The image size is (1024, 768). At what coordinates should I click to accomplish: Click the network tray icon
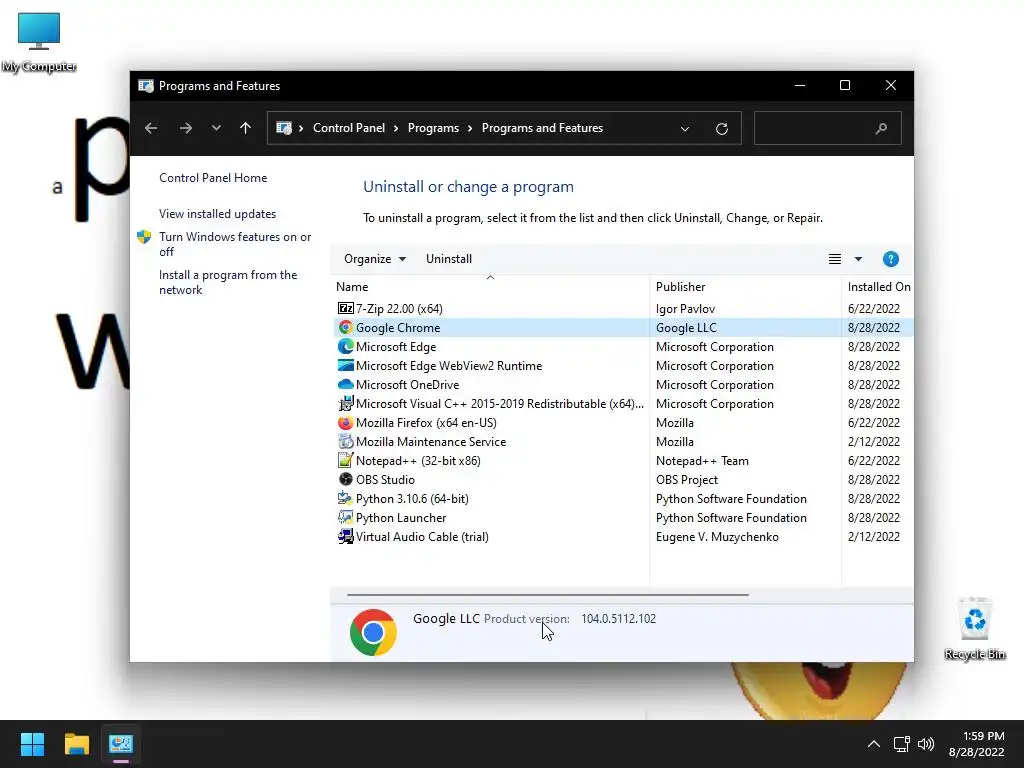[x=901, y=744]
